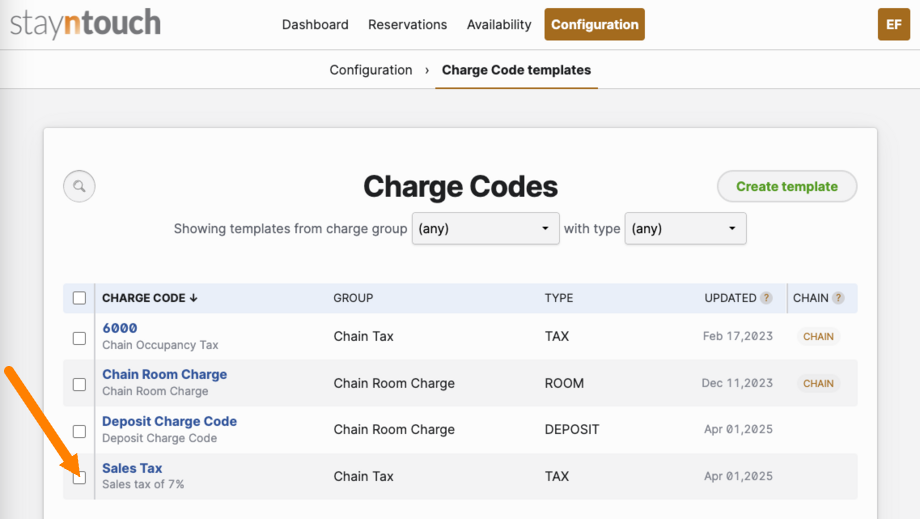Open the Sales Tax template link

132,468
